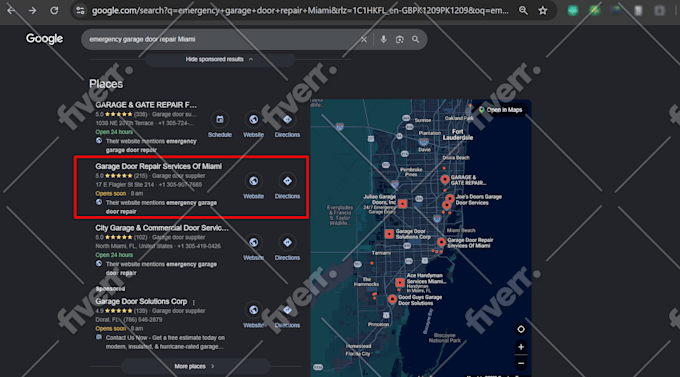Open Garage Door Repair Services Of Miami listing

(x=158, y=166)
